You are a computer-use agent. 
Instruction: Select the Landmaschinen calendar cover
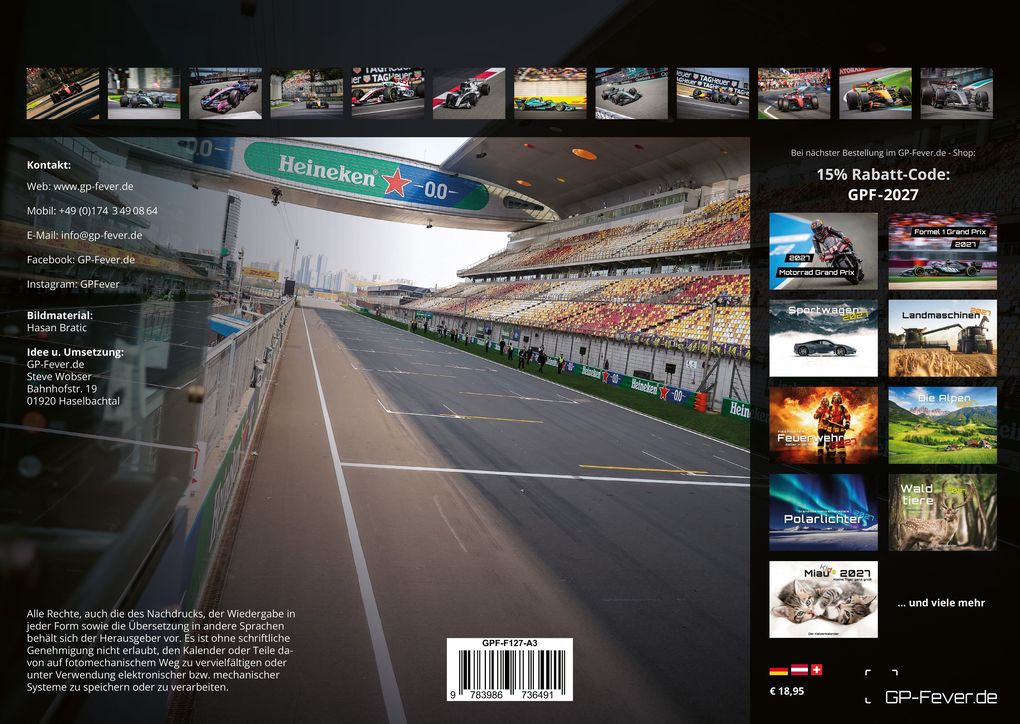pos(943,338)
